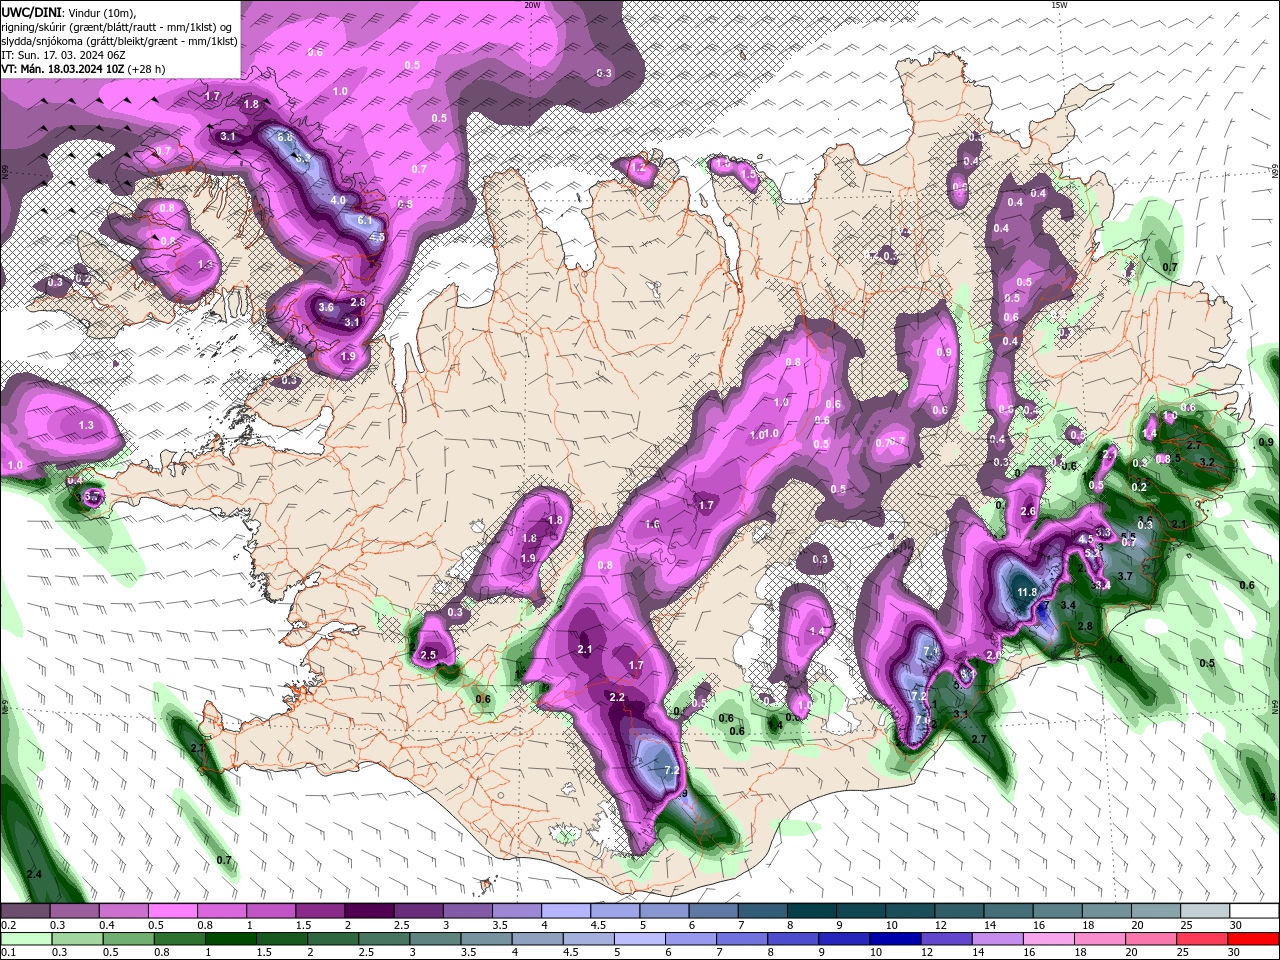Click snow legend swatch between 0.2 and 0.3
The width and height of the screenshot is (1280, 960).
point(25,912)
